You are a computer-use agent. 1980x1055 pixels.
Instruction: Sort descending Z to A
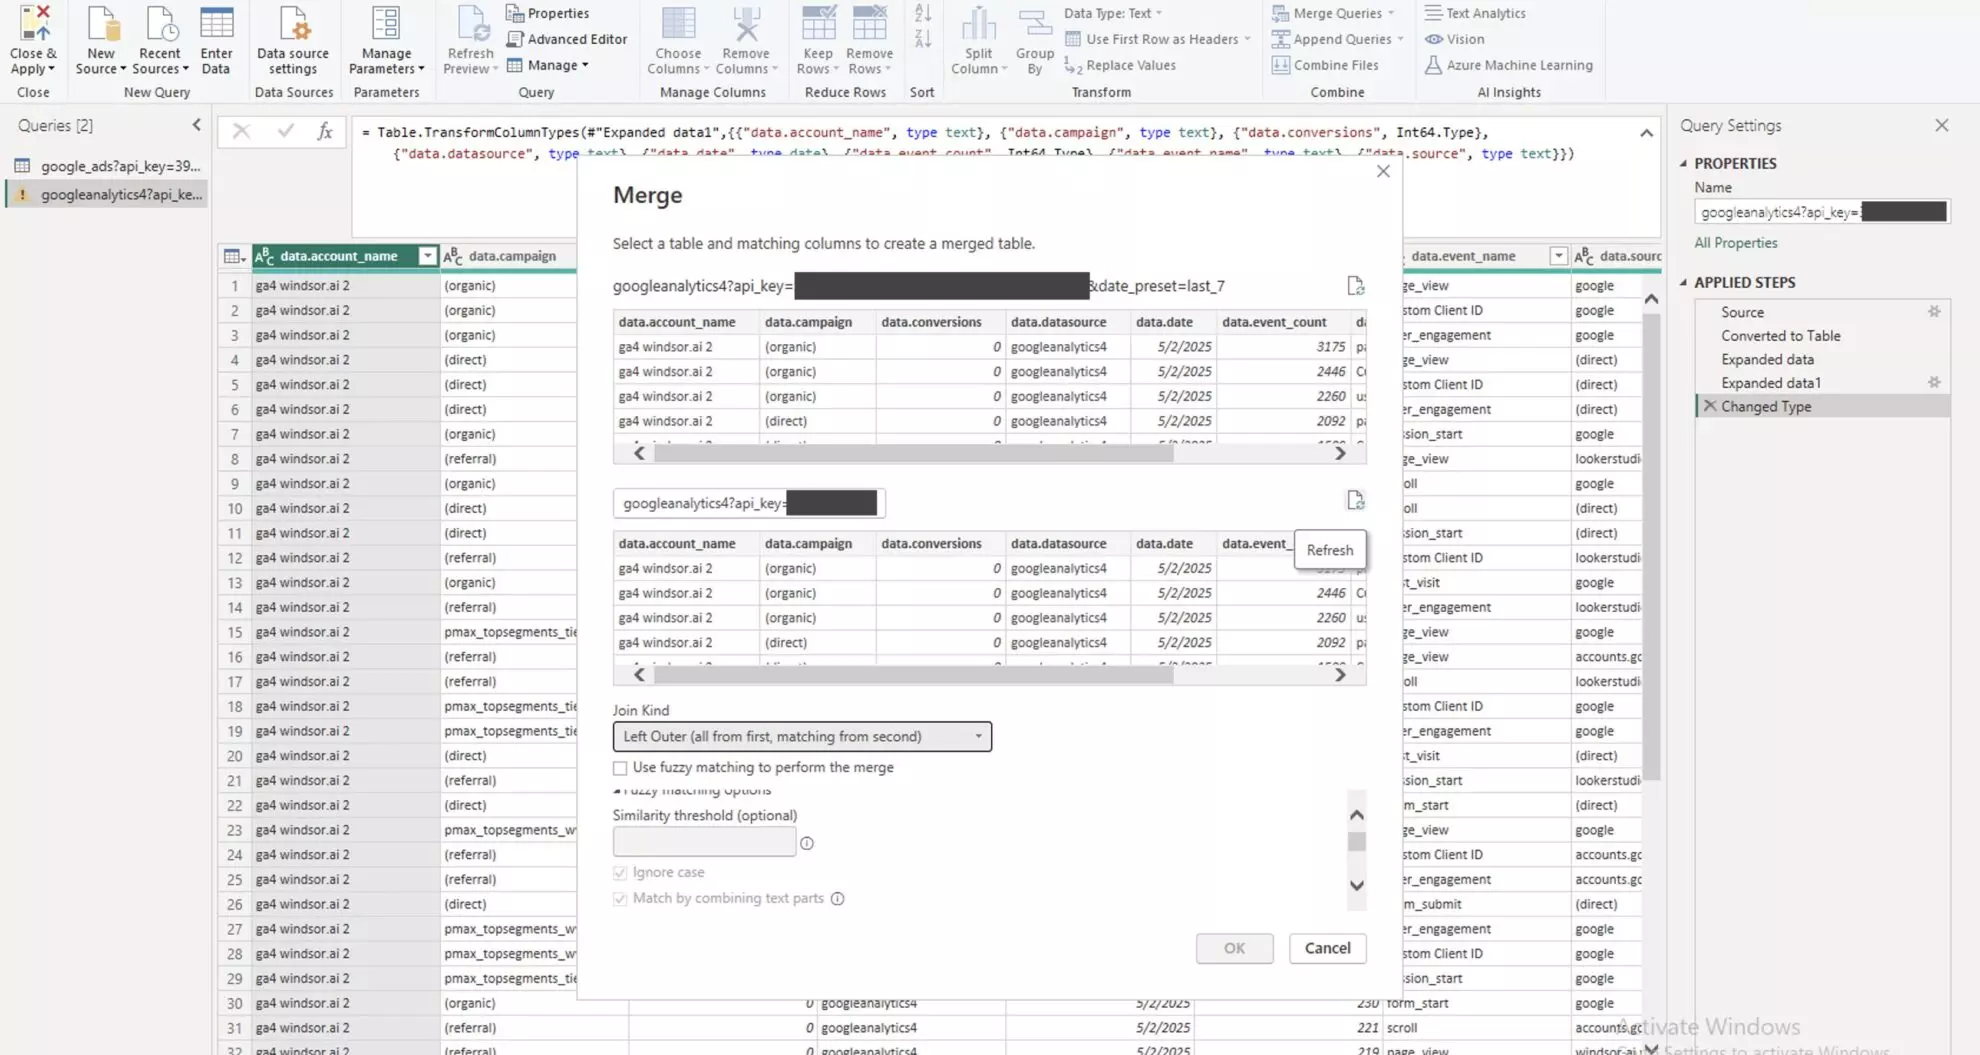[x=922, y=39]
